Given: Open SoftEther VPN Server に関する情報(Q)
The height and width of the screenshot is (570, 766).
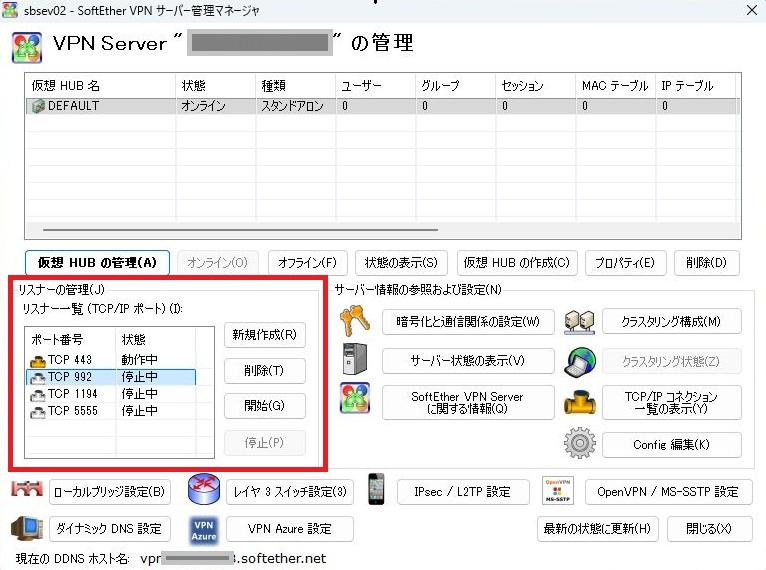Looking at the screenshot, I should coord(468,402).
